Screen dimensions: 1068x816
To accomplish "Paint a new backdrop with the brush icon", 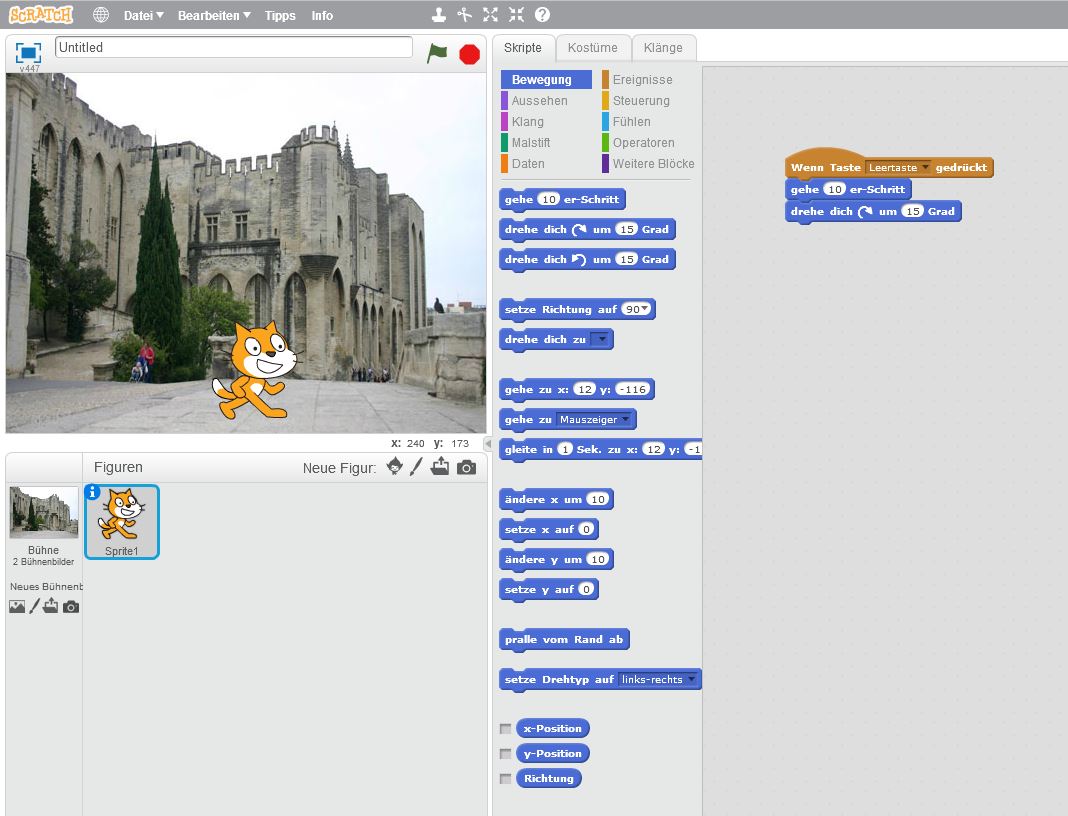I will coord(33,605).
